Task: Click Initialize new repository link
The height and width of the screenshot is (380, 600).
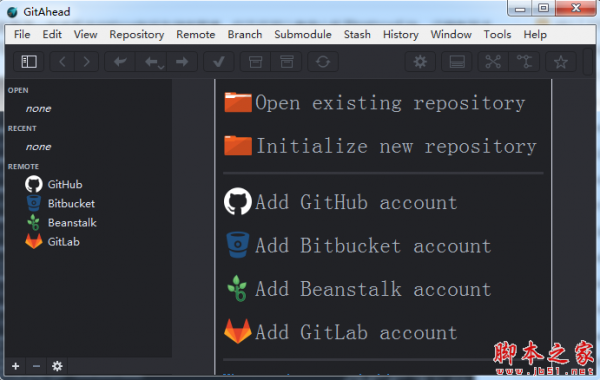Action: [x=396, y=147]
